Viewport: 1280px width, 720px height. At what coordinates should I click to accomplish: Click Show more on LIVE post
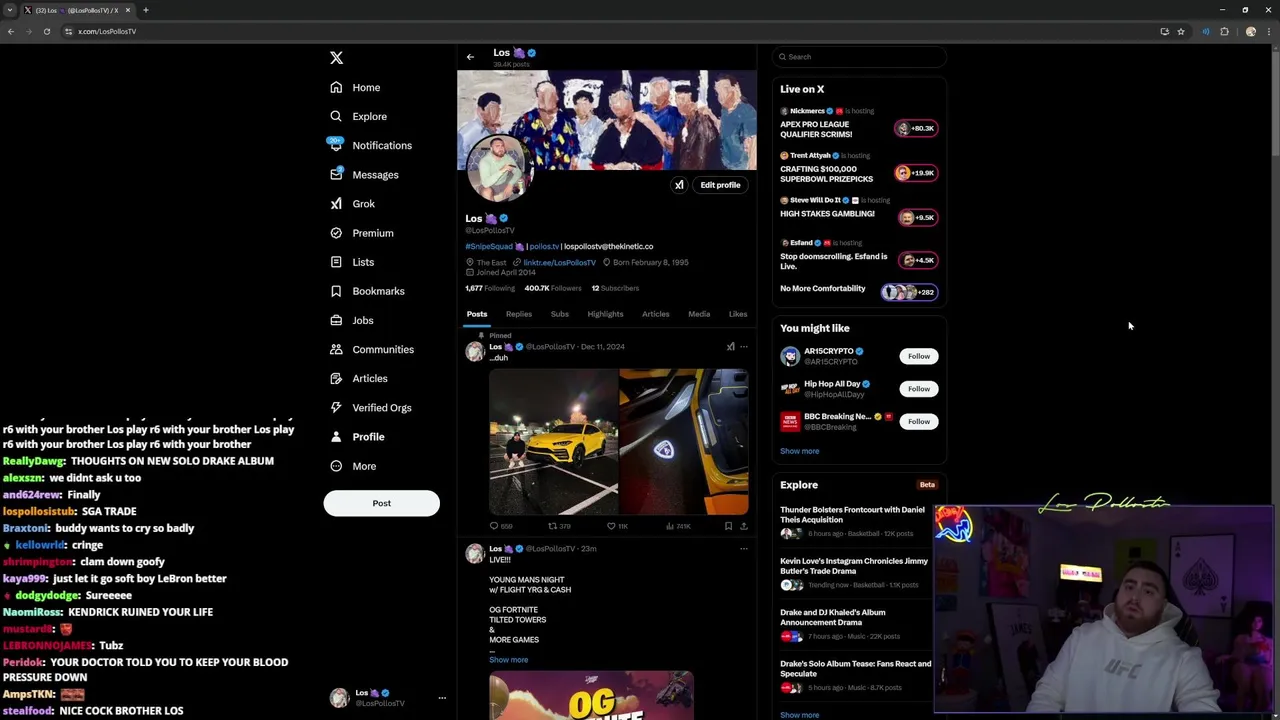[508, 660]
